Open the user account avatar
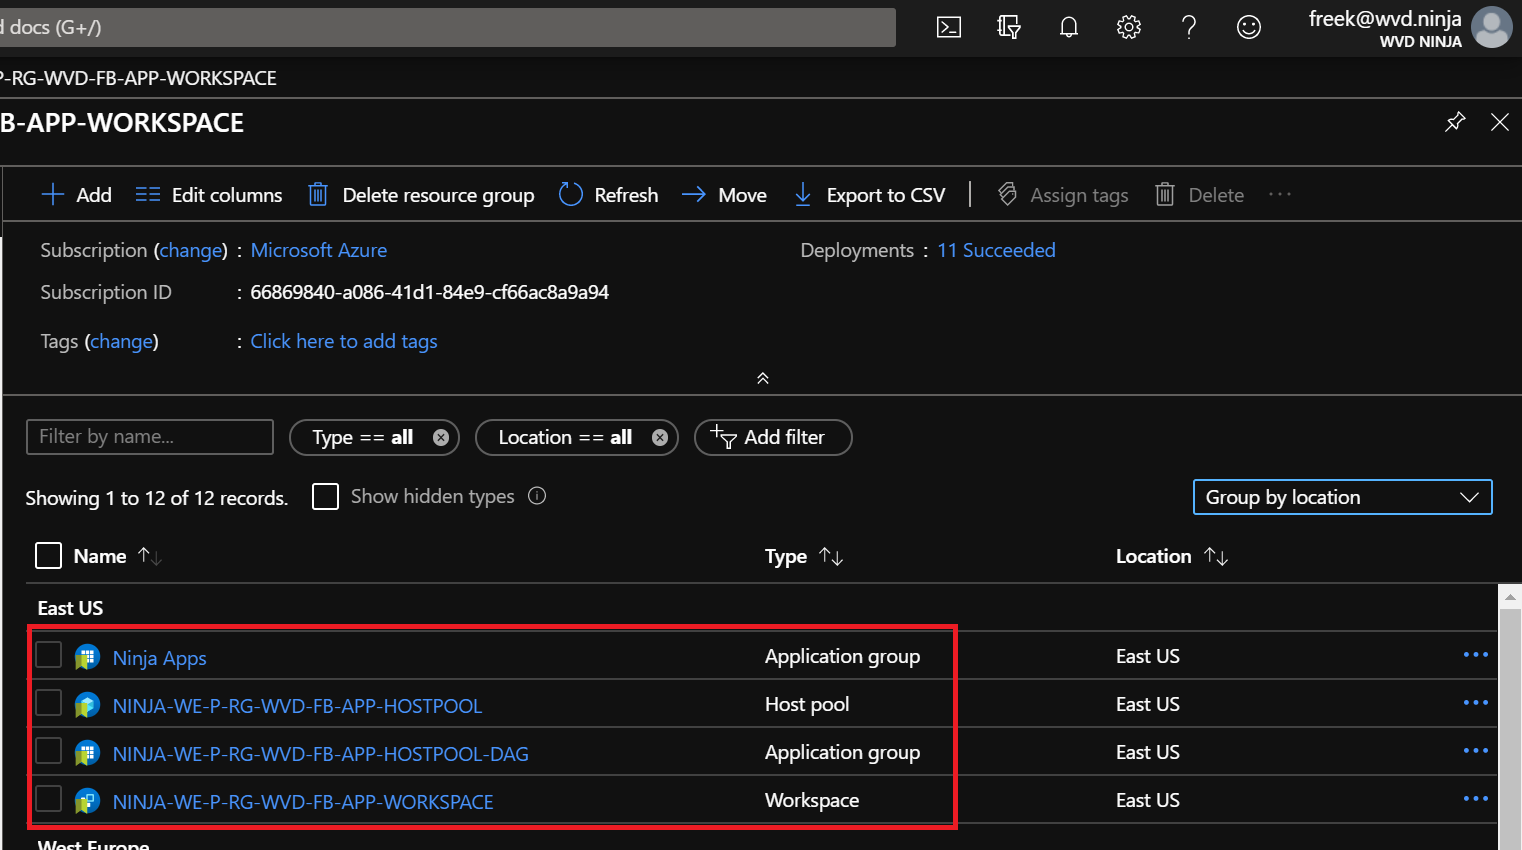This screenshot has height=850, width=1522. click(x=1492, y=27)
